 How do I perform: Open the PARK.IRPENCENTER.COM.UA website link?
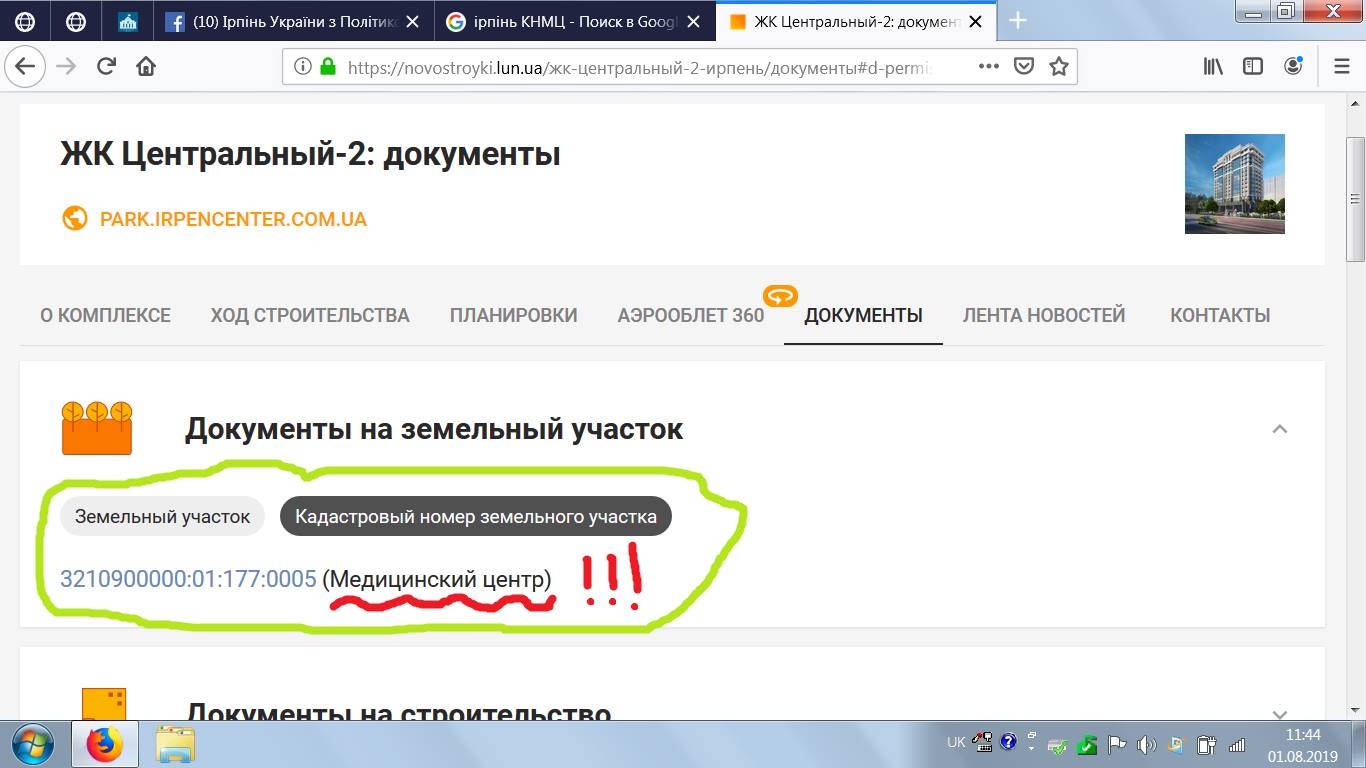[233, 219]
